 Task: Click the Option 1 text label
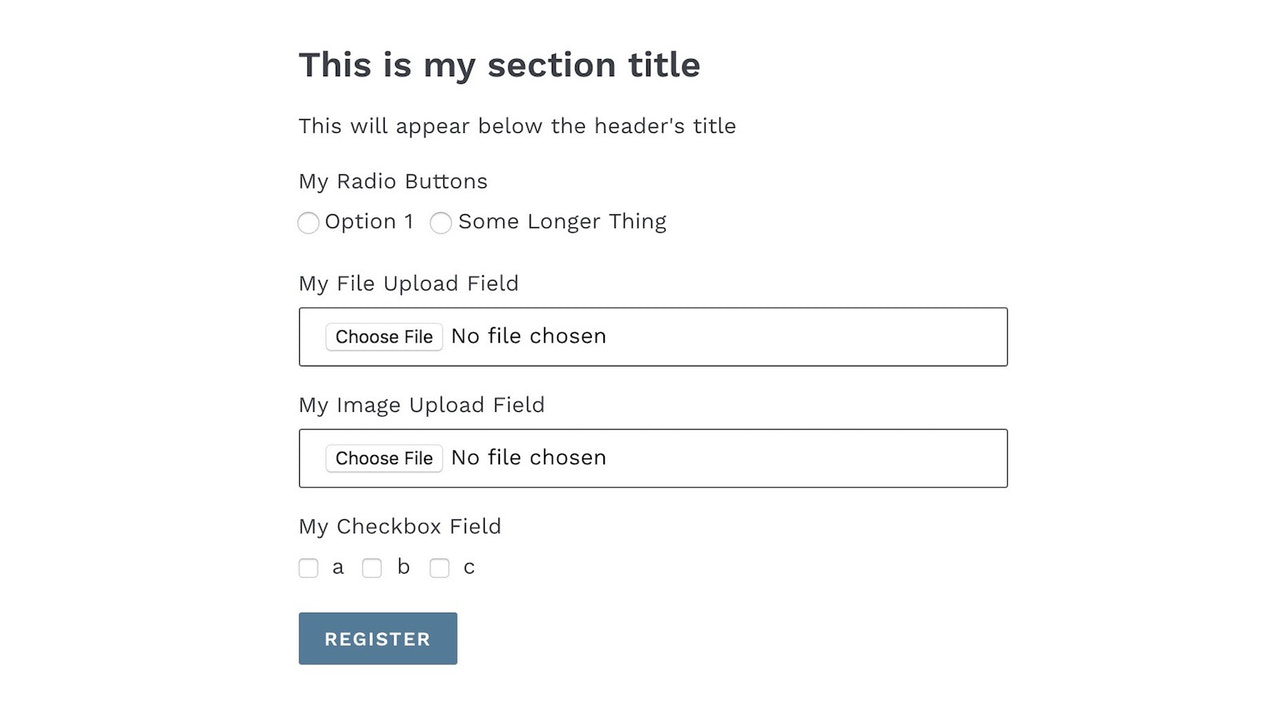[x=370, y=221]
